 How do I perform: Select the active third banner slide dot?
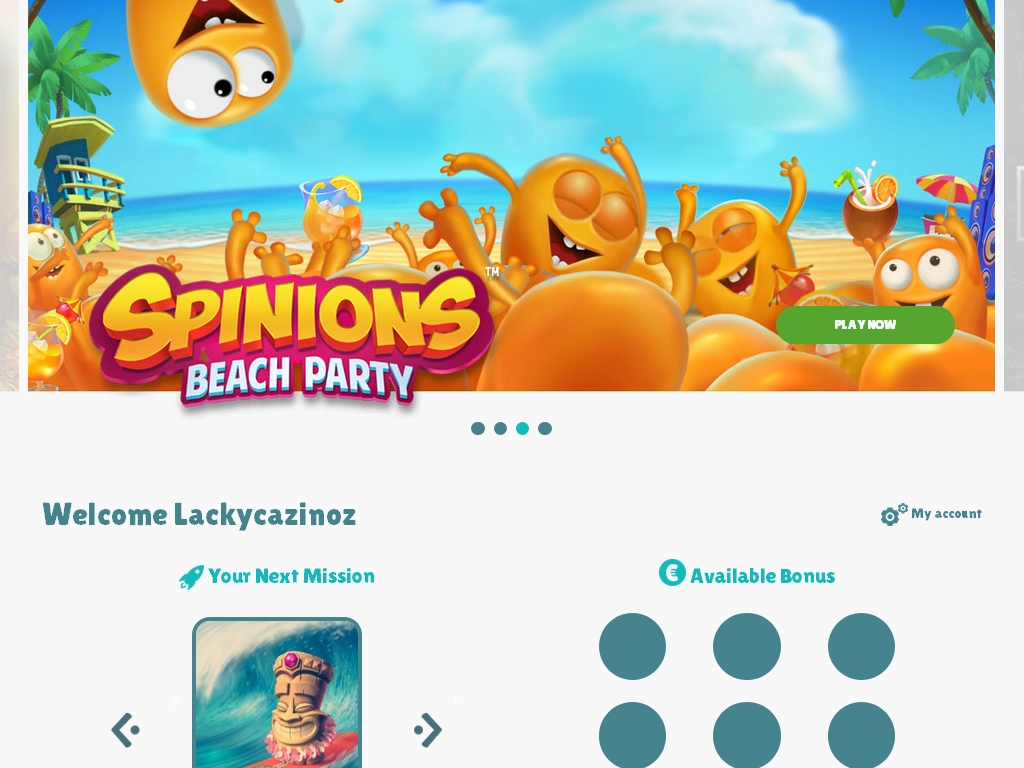coord(522,428)
